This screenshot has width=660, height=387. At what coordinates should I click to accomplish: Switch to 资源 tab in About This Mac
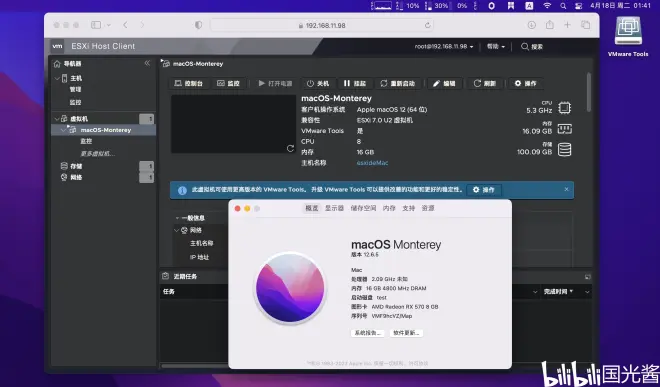click(428, 208)
